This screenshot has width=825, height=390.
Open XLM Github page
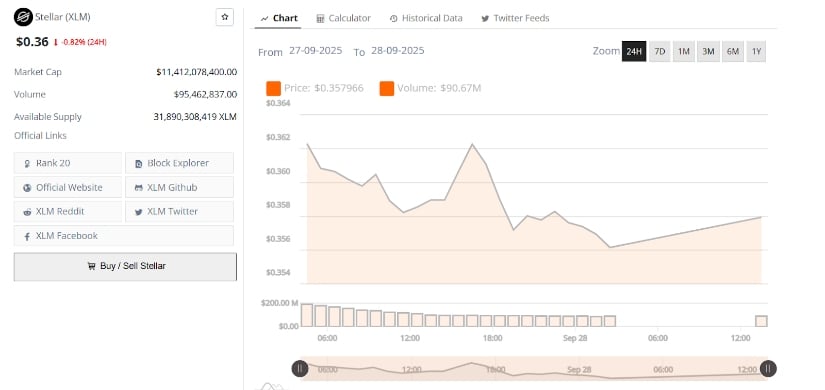[x=179, y=187]
